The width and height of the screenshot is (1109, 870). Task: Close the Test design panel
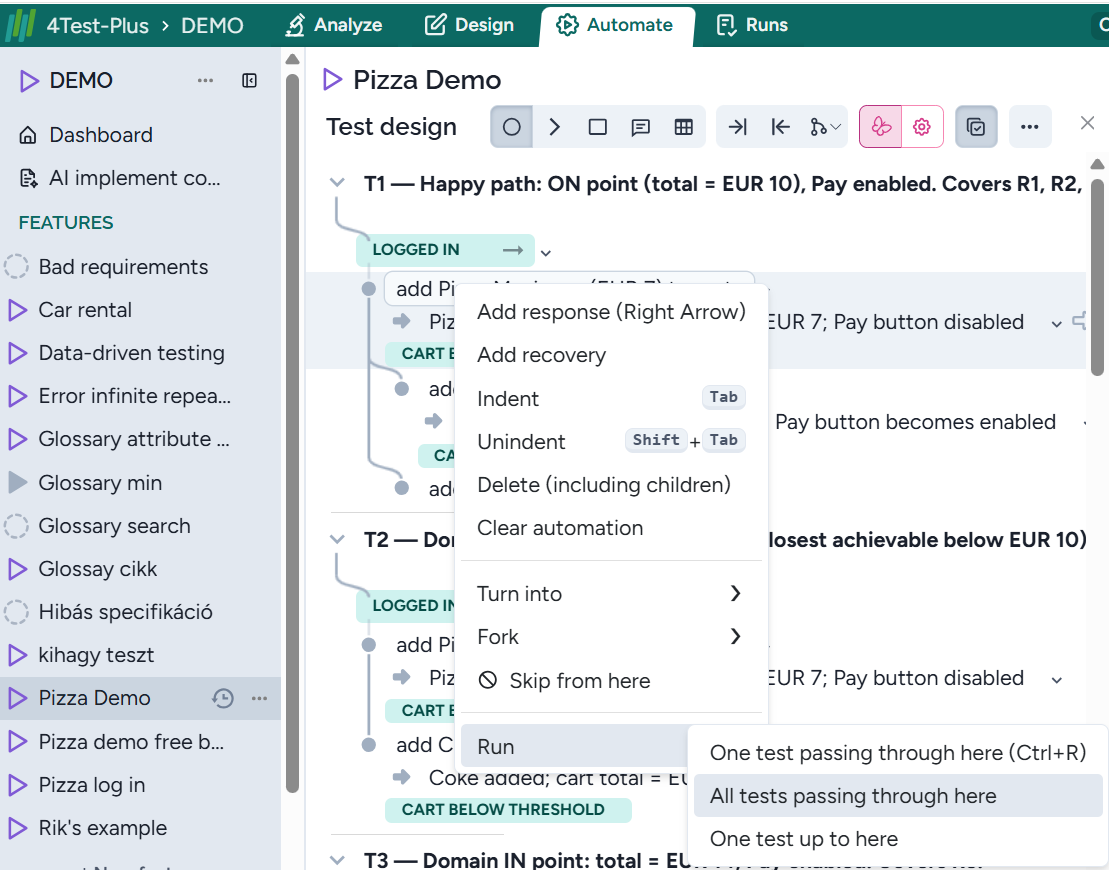[x=1087, y=123]
